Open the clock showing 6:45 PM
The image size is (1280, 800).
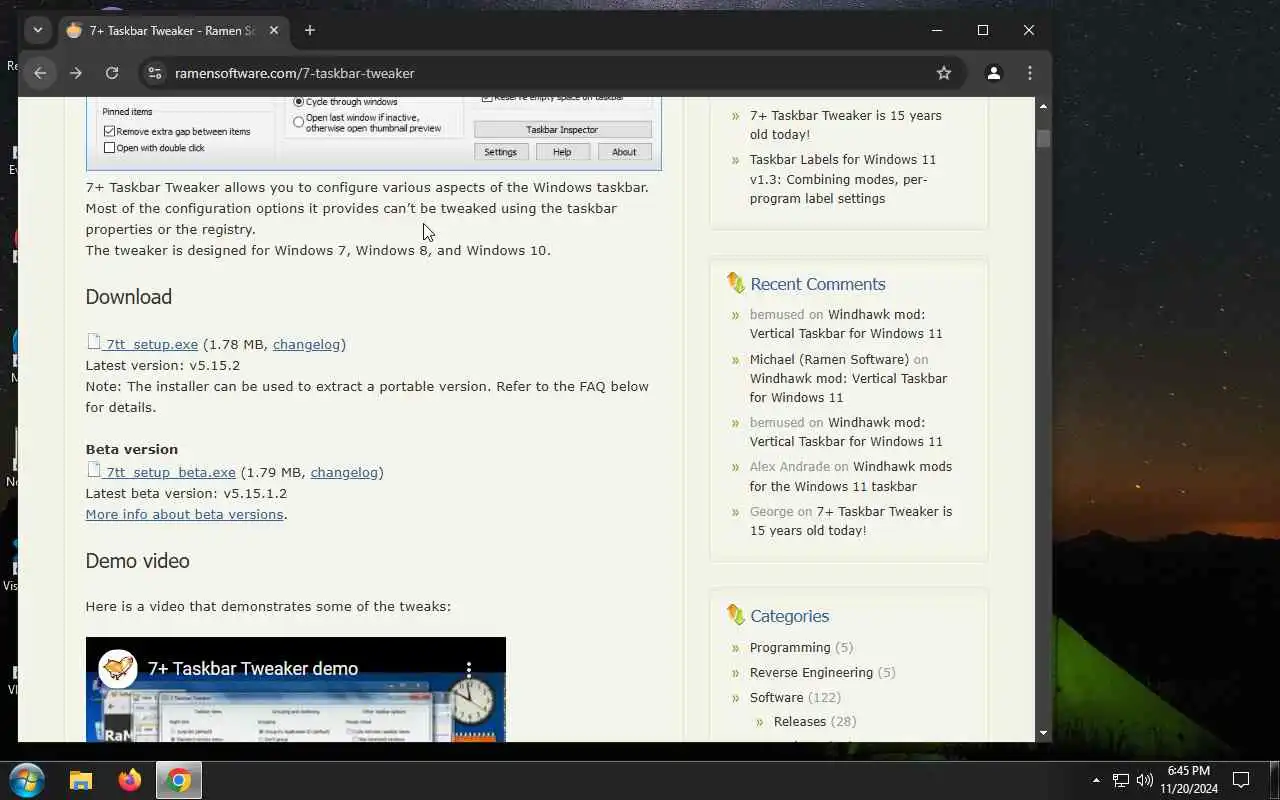pos(1189,780)
